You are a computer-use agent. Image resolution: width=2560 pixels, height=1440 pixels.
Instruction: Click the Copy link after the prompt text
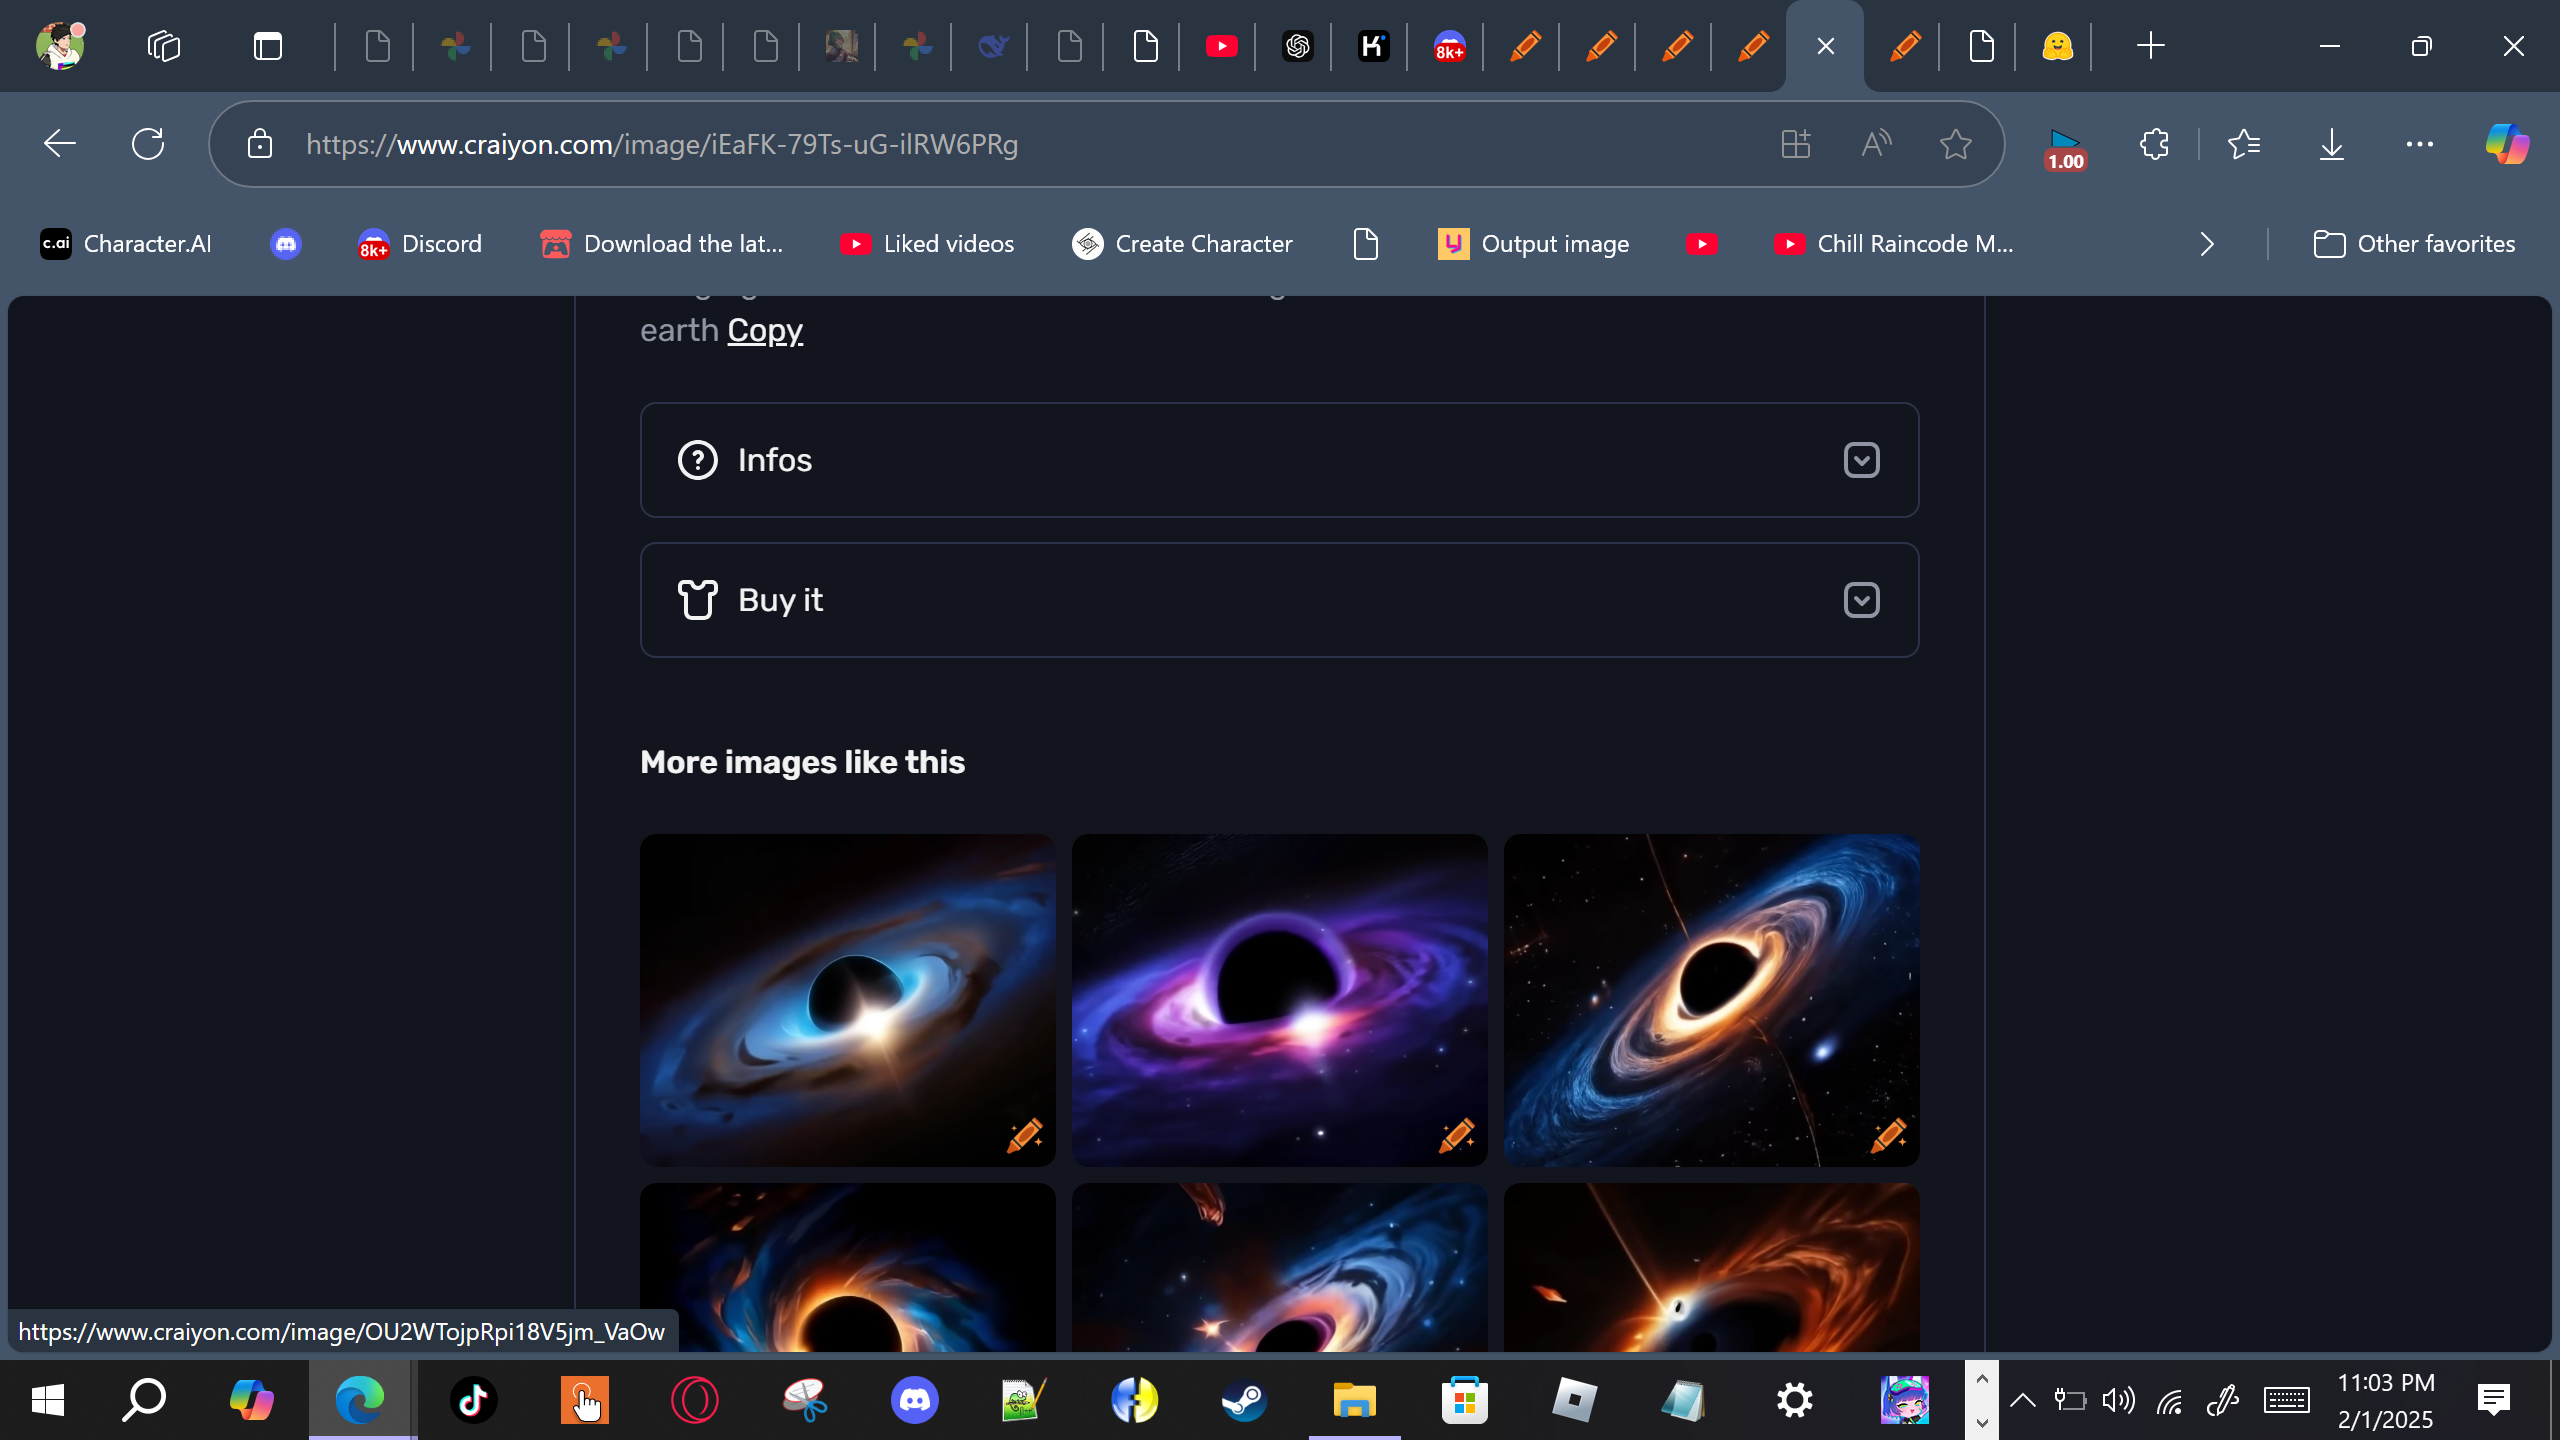pos(764,330)
